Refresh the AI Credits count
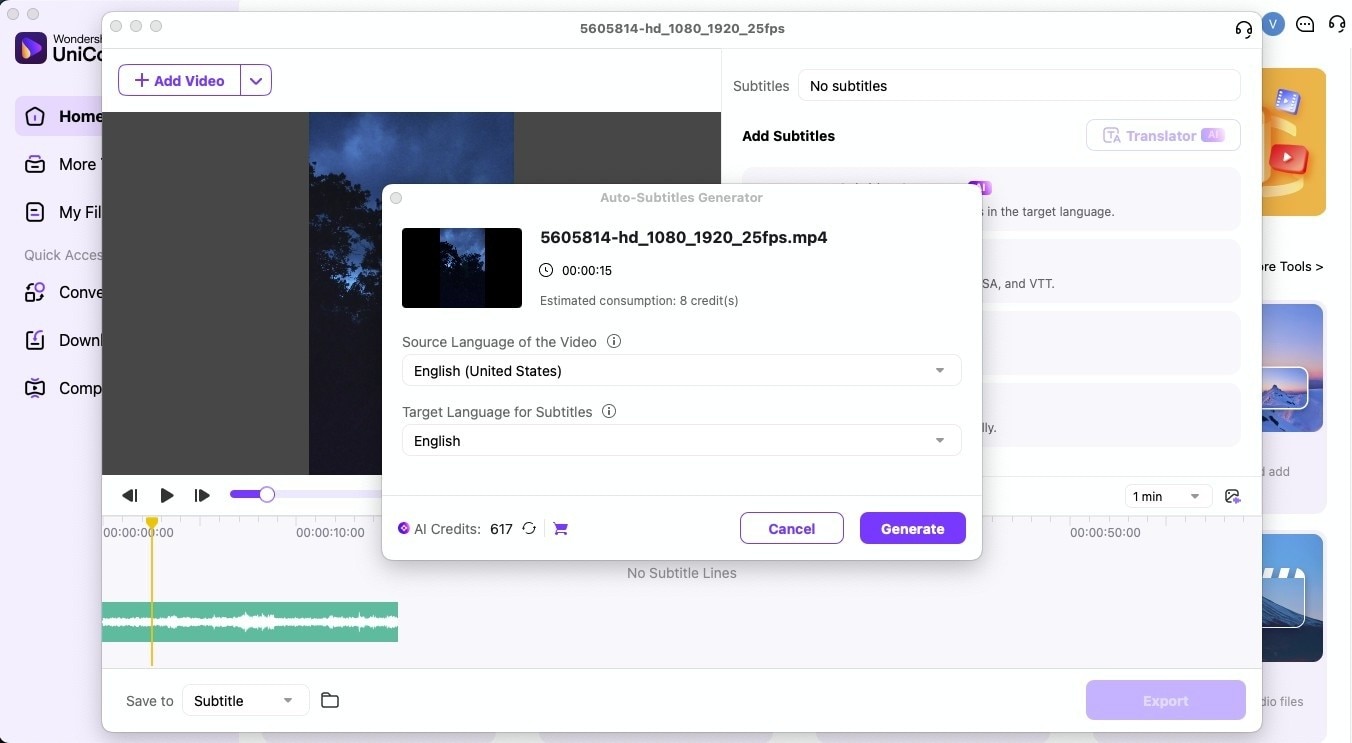The height and width of the screenshot is (743, 1352). click(529, 528)
